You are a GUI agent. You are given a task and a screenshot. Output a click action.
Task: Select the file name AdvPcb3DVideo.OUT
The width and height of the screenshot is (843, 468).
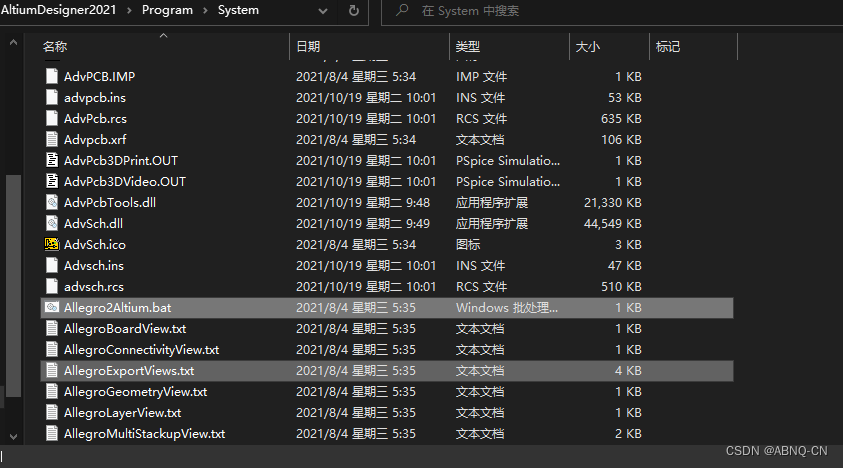(125, 181)
